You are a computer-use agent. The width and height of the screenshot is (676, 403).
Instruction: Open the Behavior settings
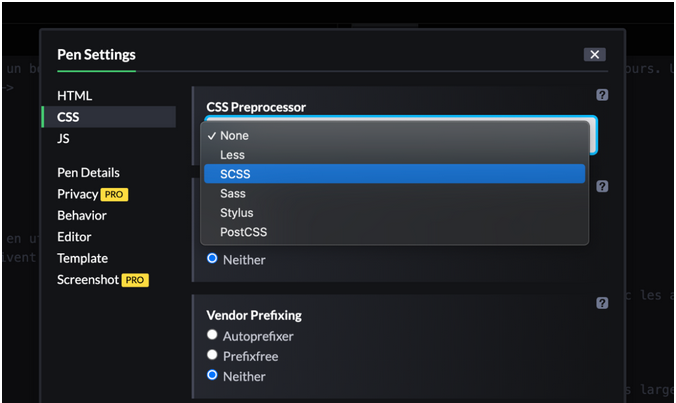click(82, 215)
